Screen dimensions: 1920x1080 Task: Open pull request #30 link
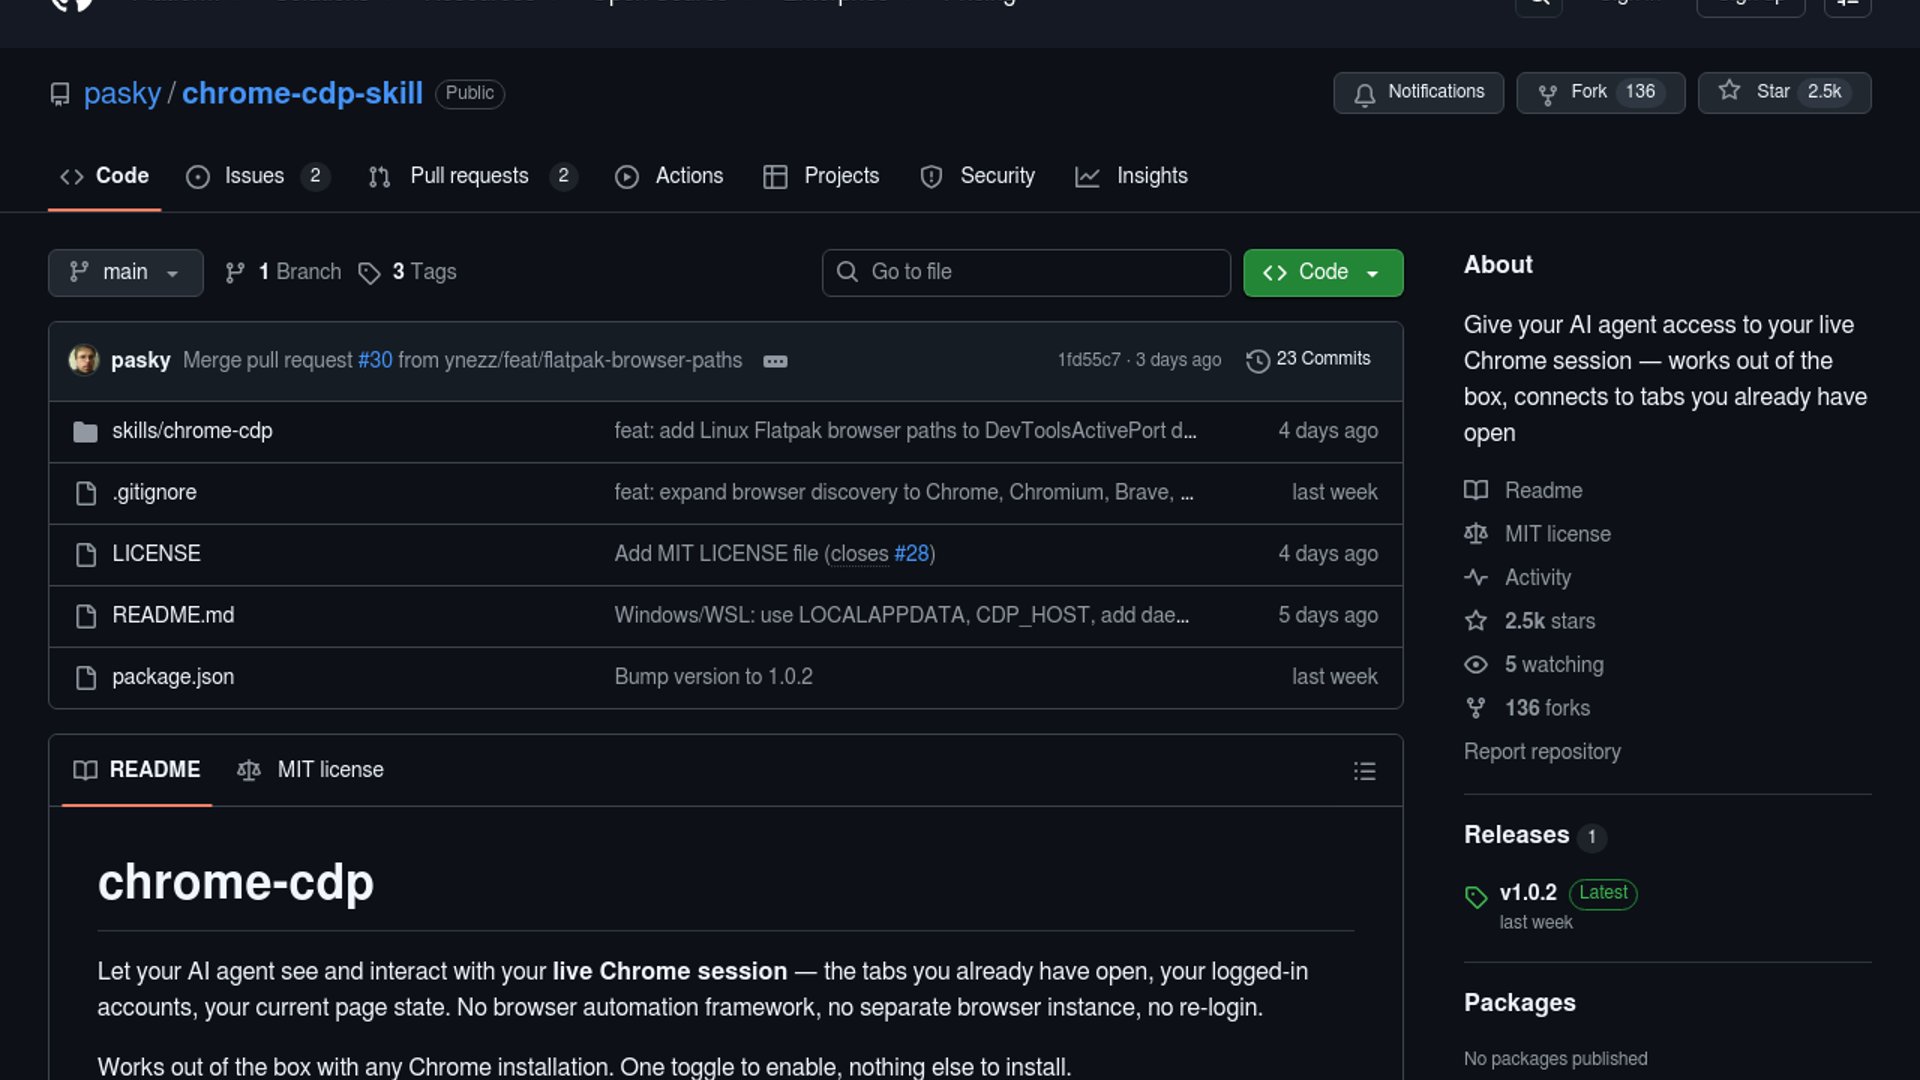point(375,360)
